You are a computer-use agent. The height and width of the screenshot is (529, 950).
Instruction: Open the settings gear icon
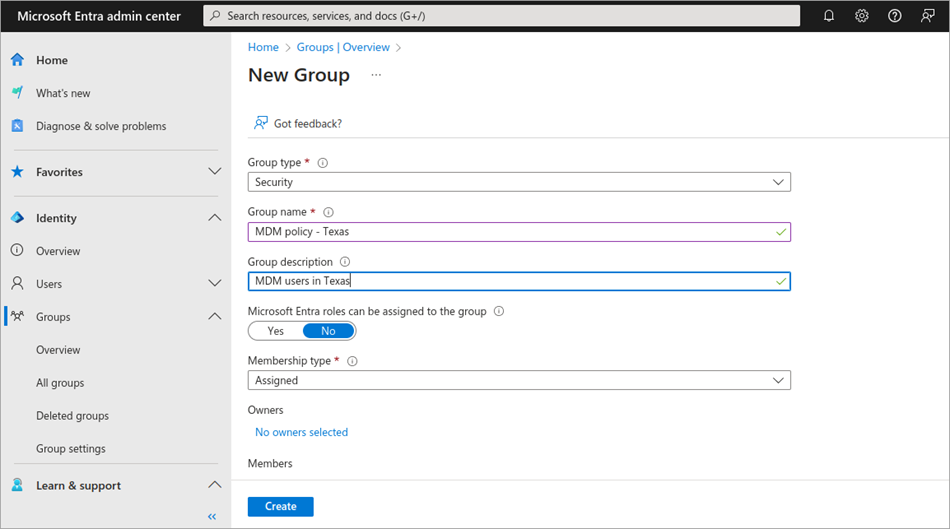pyautogui.click(x=862, y=16)
